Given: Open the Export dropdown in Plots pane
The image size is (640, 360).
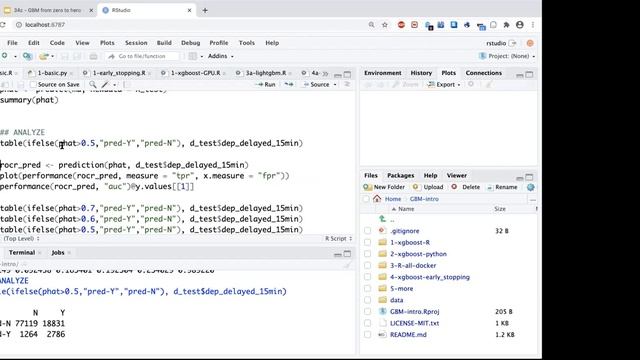Looking at the screenshot, I should coord(443,84).
